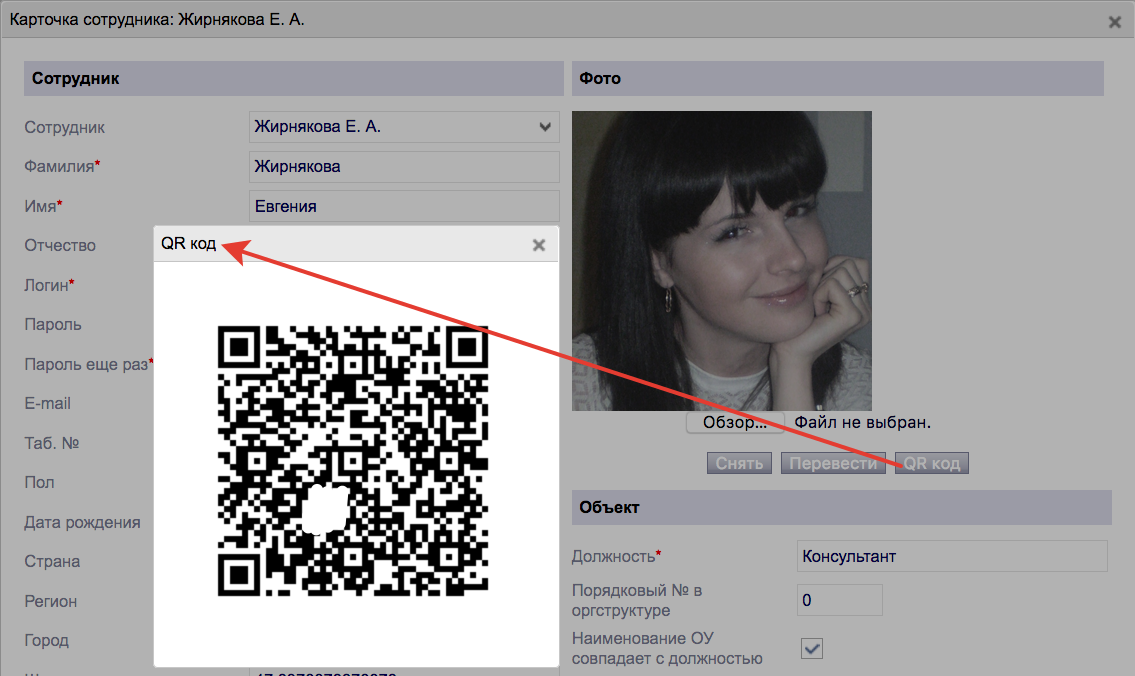
Task: Click the Страна label
Action: (52, 561)
